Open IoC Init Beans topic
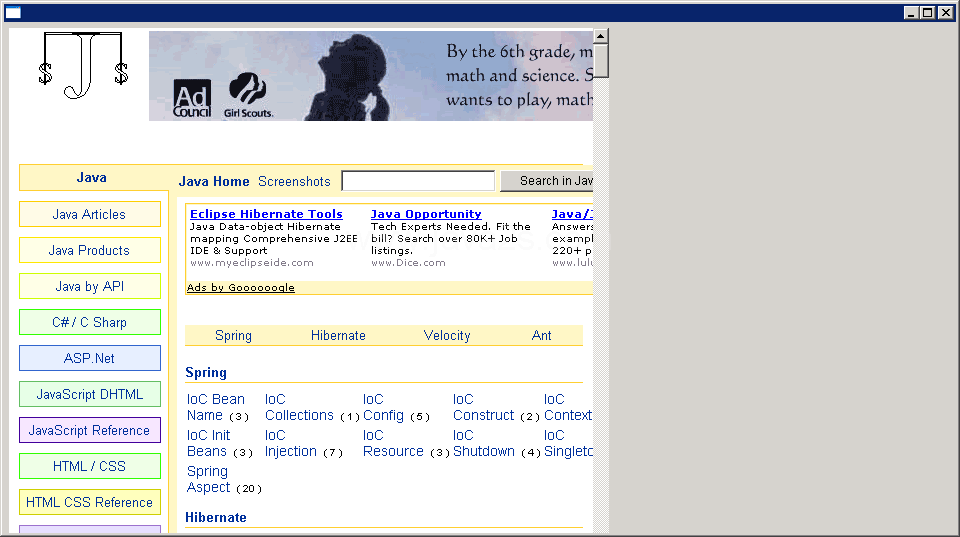The height and width of the screenshot is (537, 960). pyautogui.click(x=209, y=443)
